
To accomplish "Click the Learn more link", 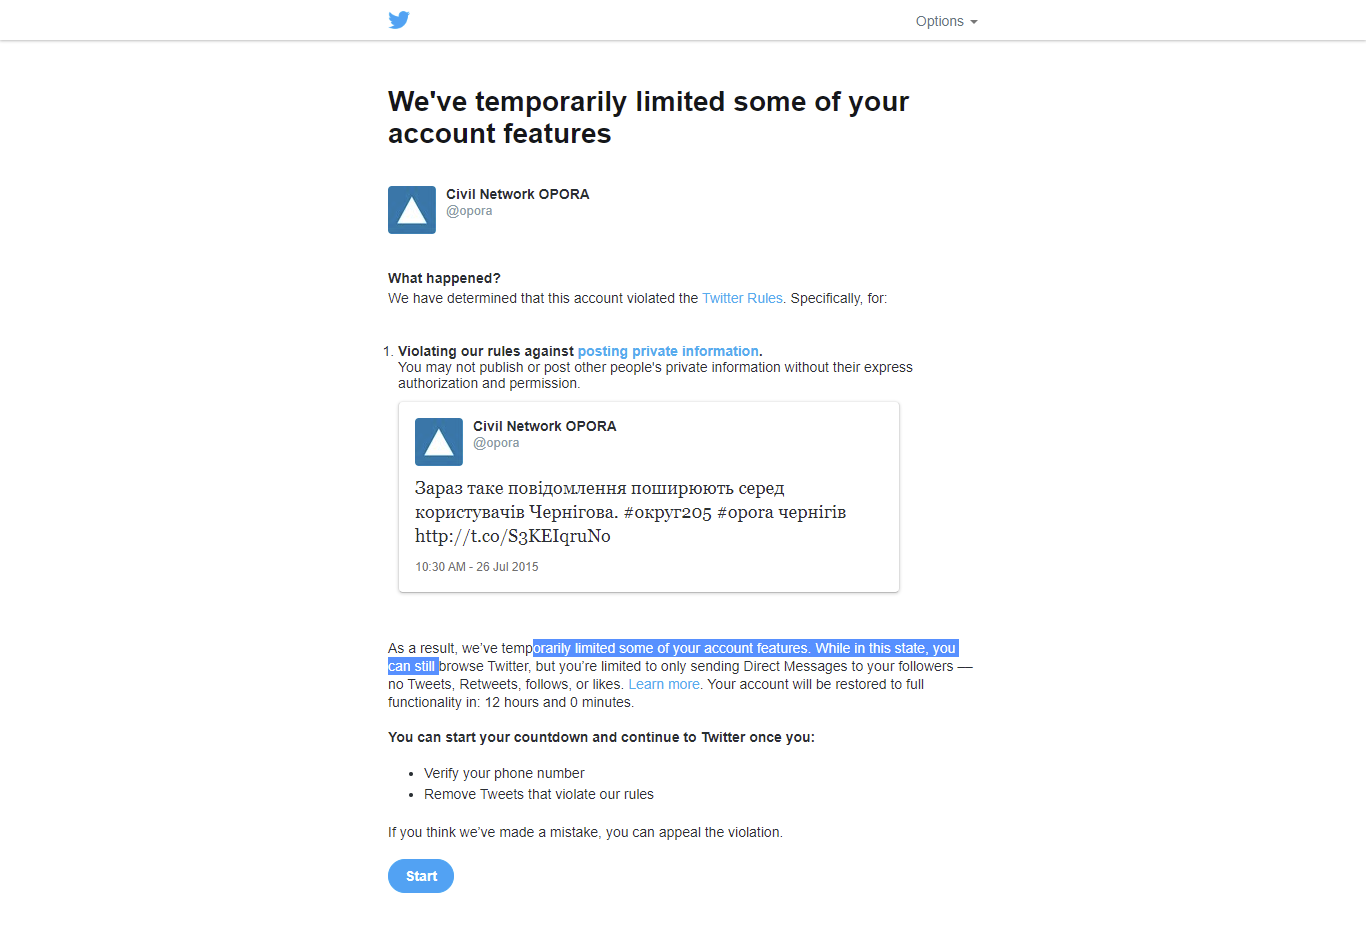I will (664, 684).
